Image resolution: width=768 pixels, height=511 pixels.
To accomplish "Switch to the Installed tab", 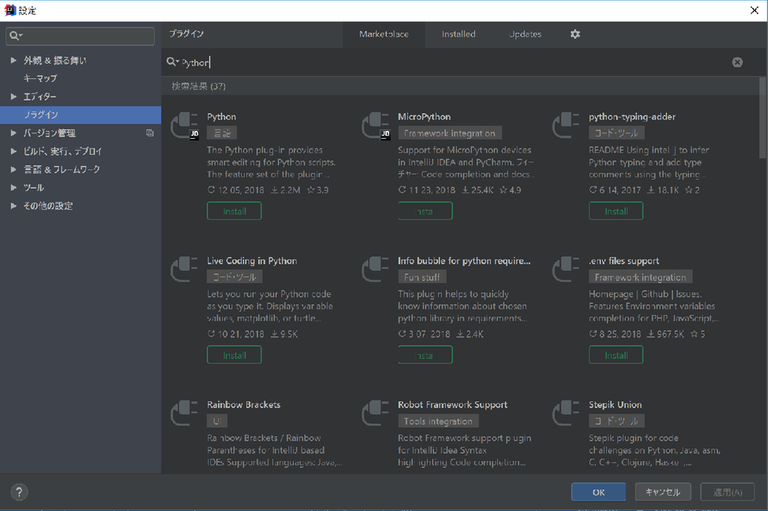I will (x=459, y=34).
